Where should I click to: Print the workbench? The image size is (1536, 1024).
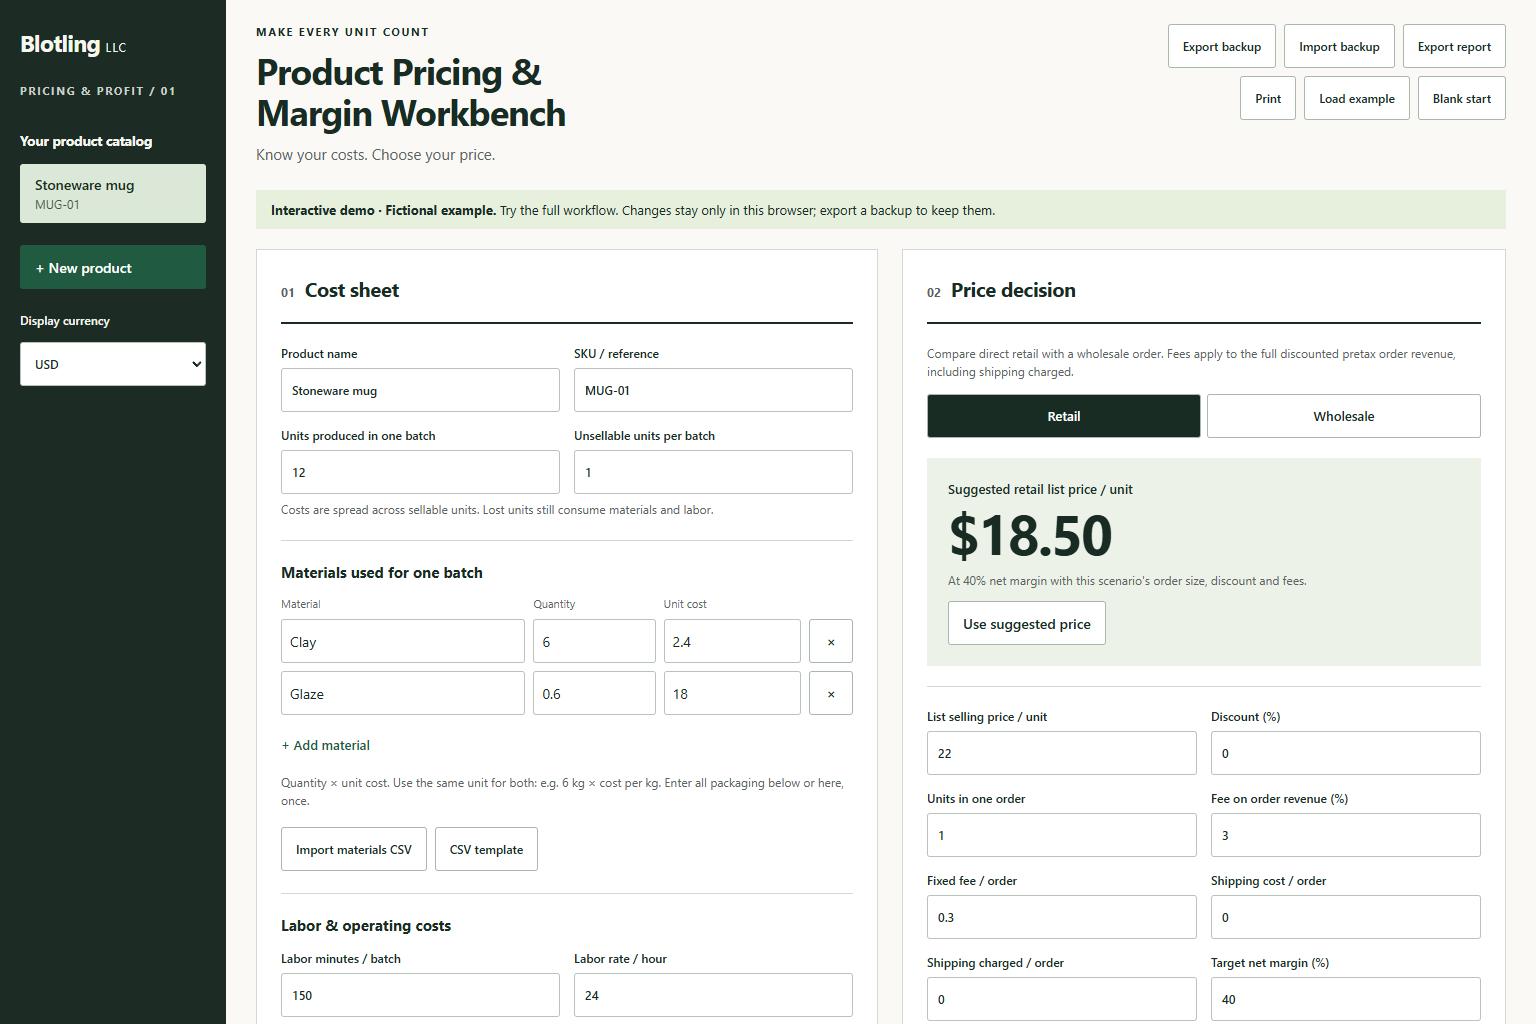[1268, 98]
